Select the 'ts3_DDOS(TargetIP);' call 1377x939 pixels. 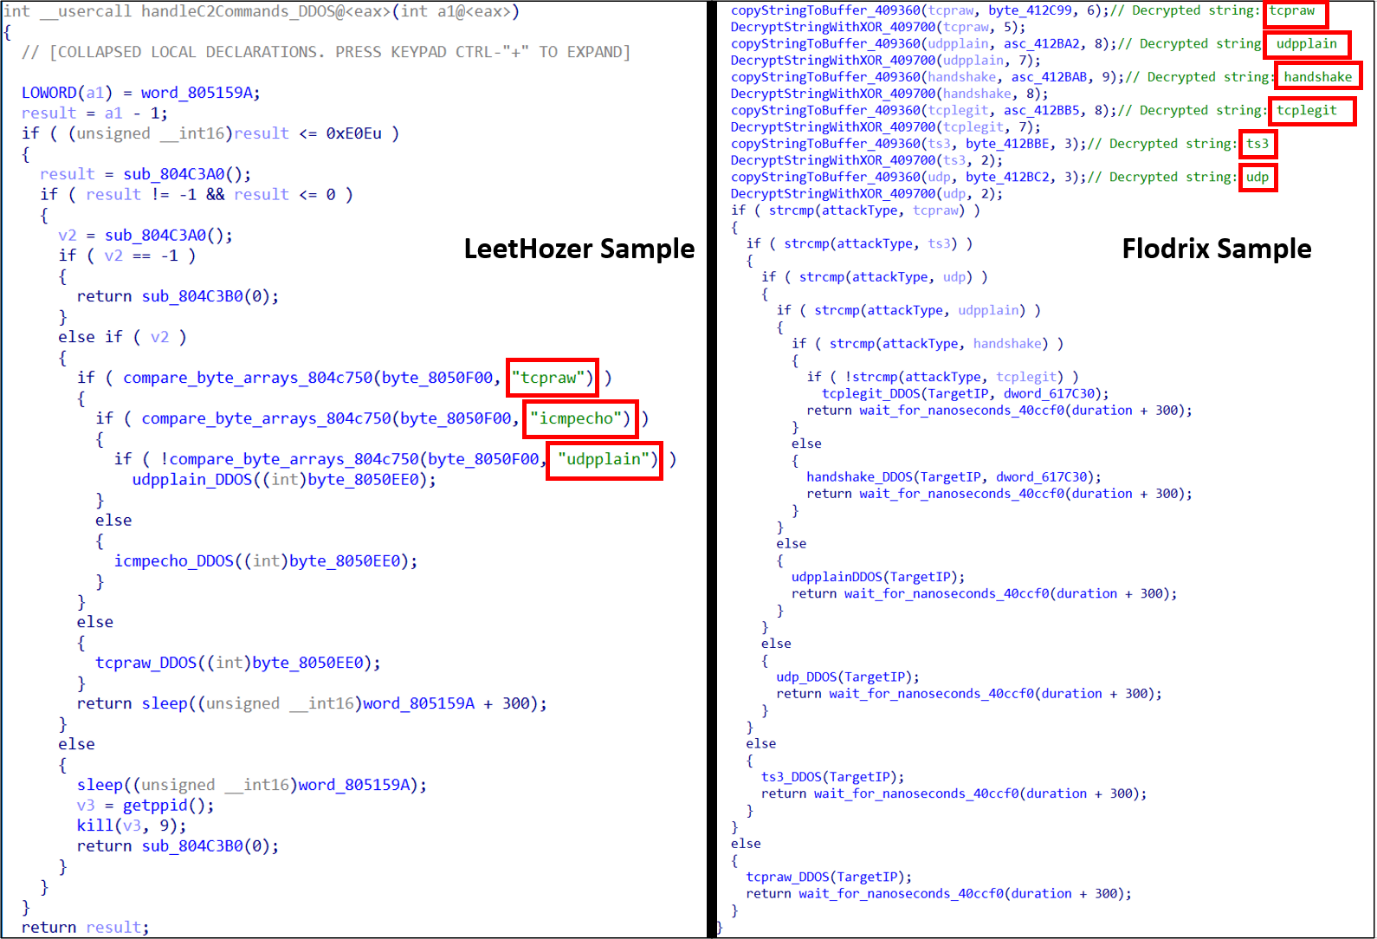832,777
